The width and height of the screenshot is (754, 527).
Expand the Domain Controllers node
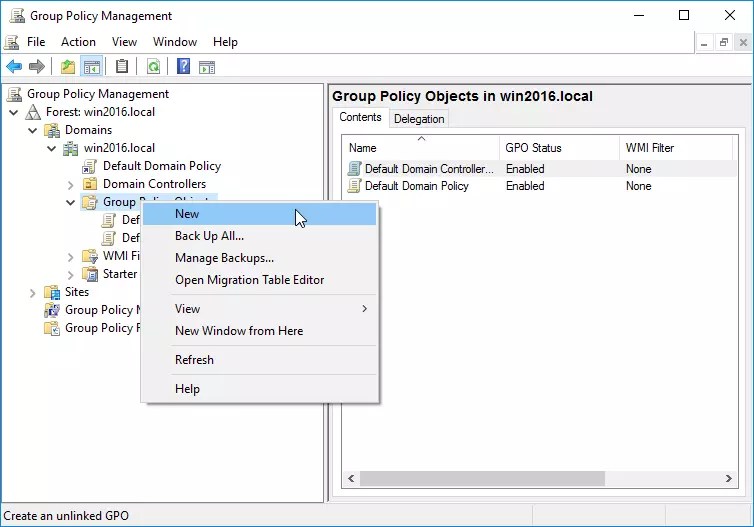pos(71,185)
